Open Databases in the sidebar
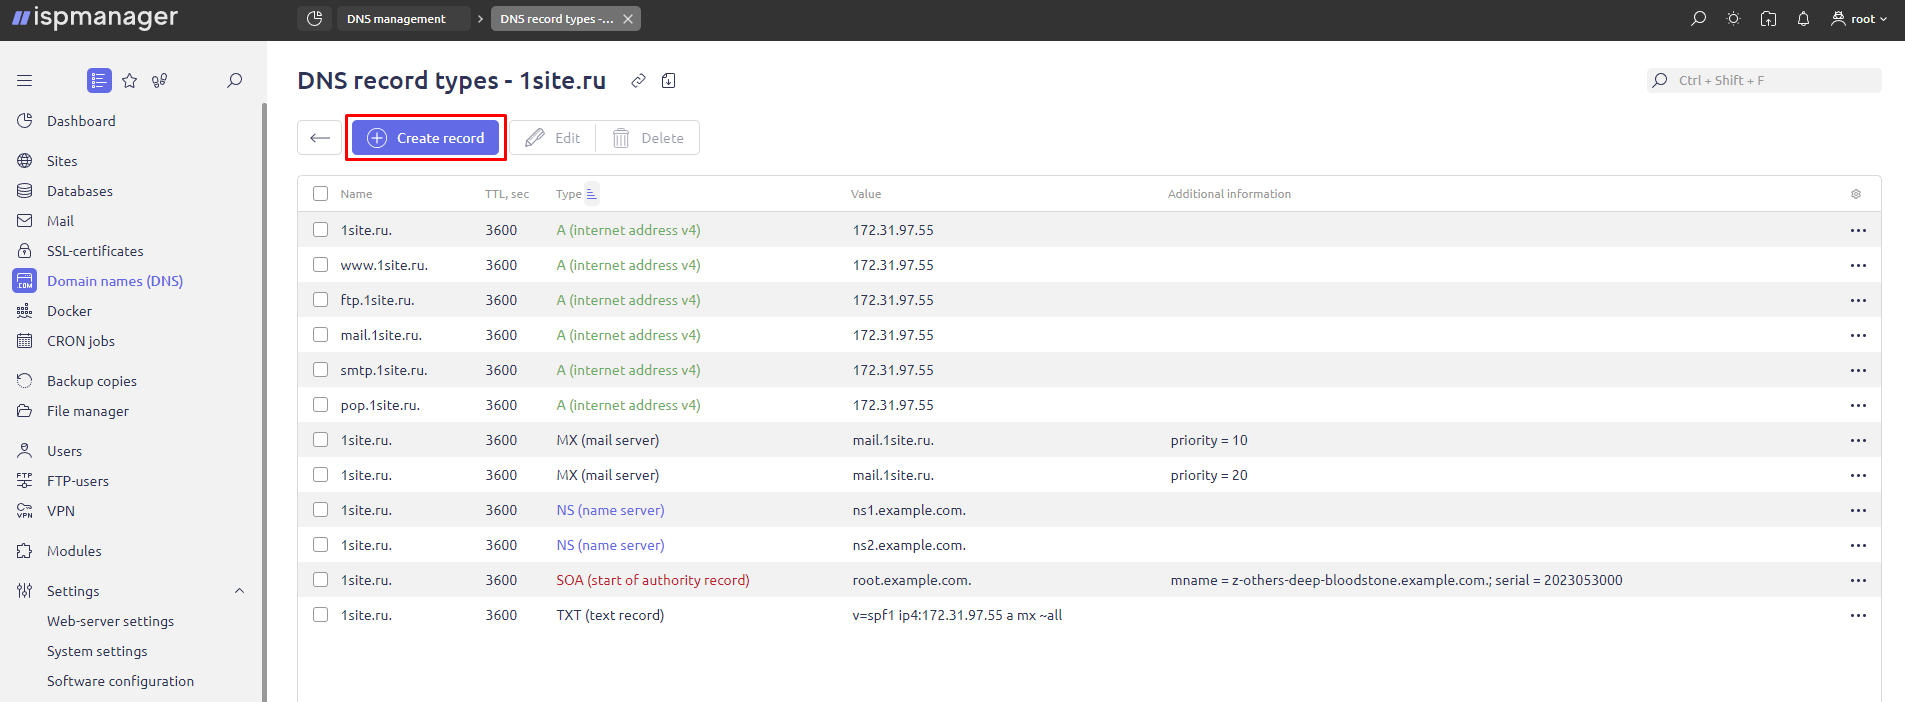This screenshot has height=702, width=1905. point(80,191)
